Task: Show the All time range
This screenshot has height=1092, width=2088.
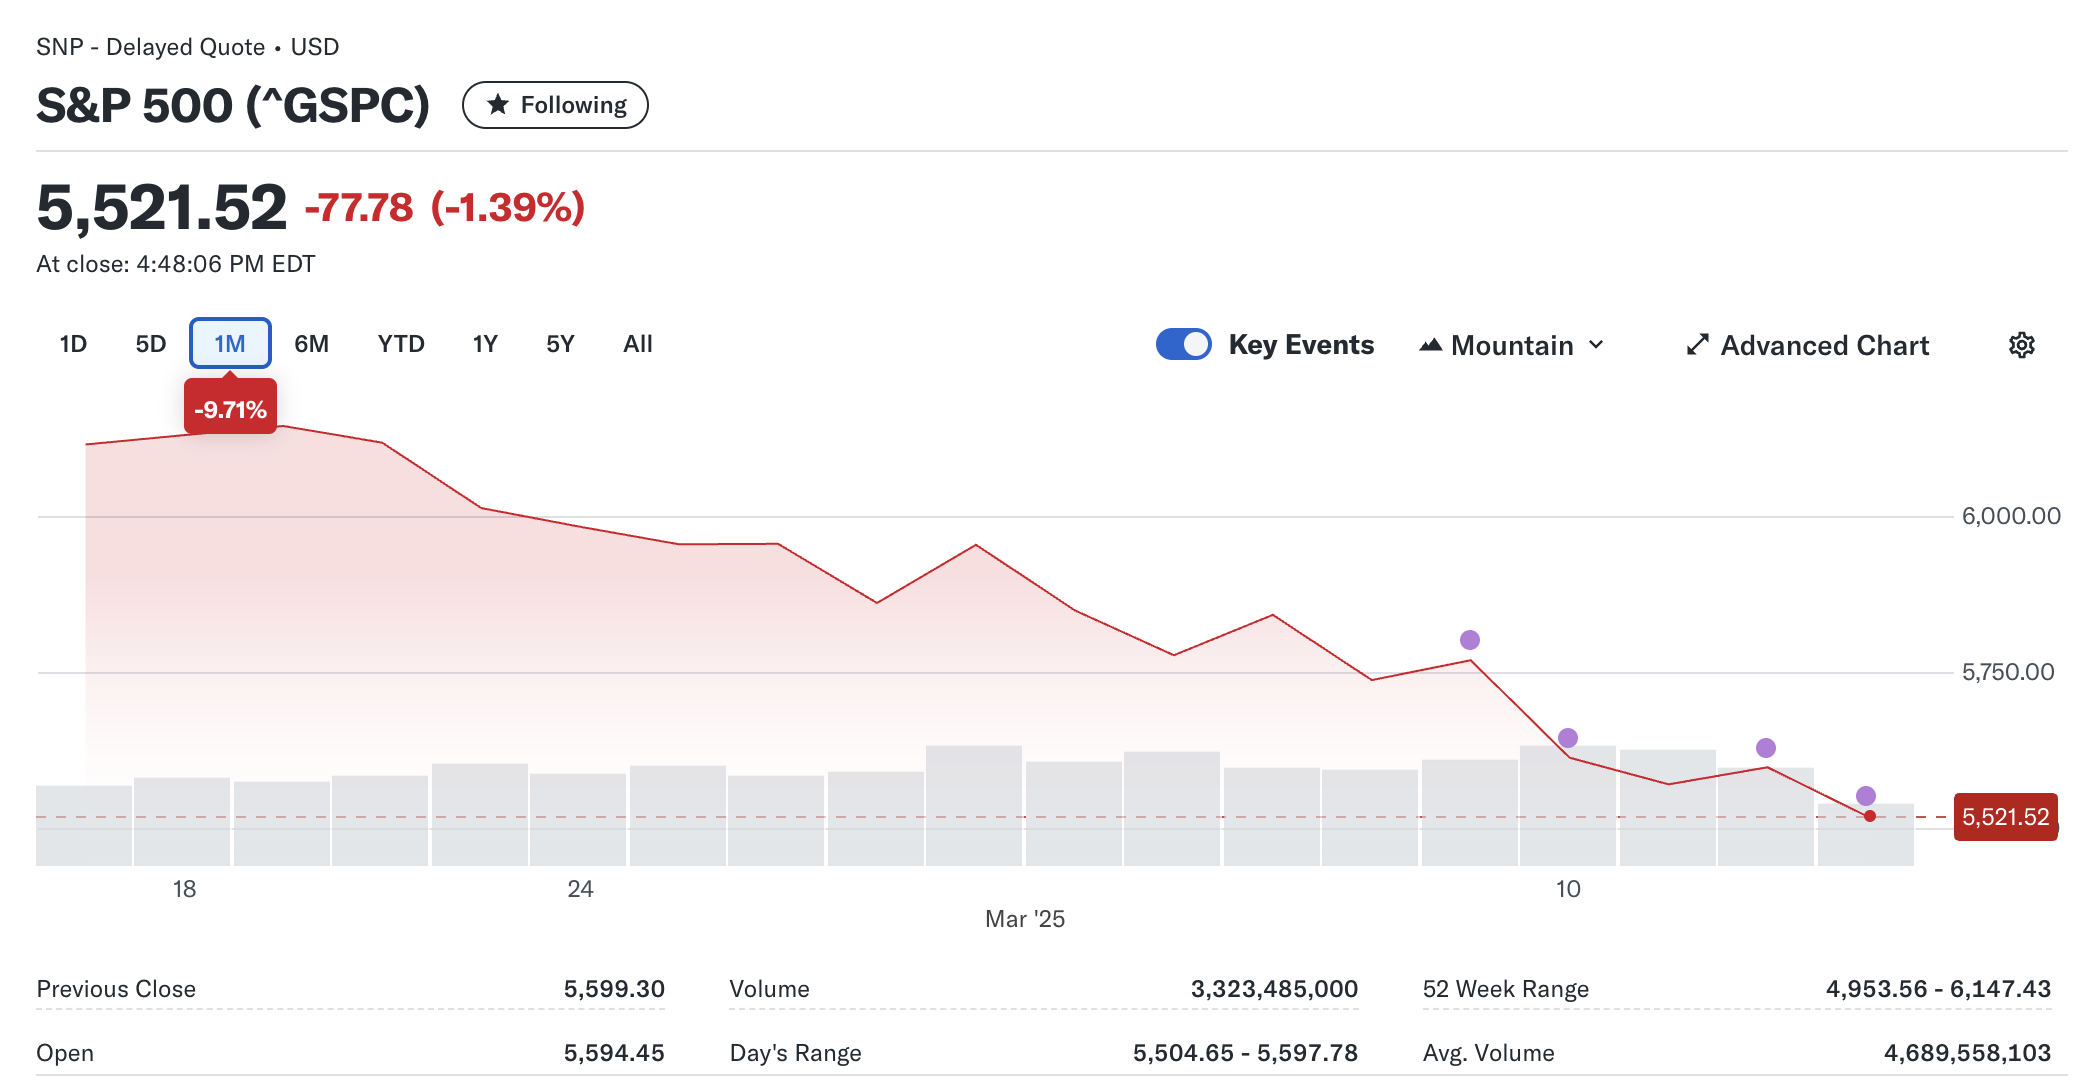Action: (637, 344)
